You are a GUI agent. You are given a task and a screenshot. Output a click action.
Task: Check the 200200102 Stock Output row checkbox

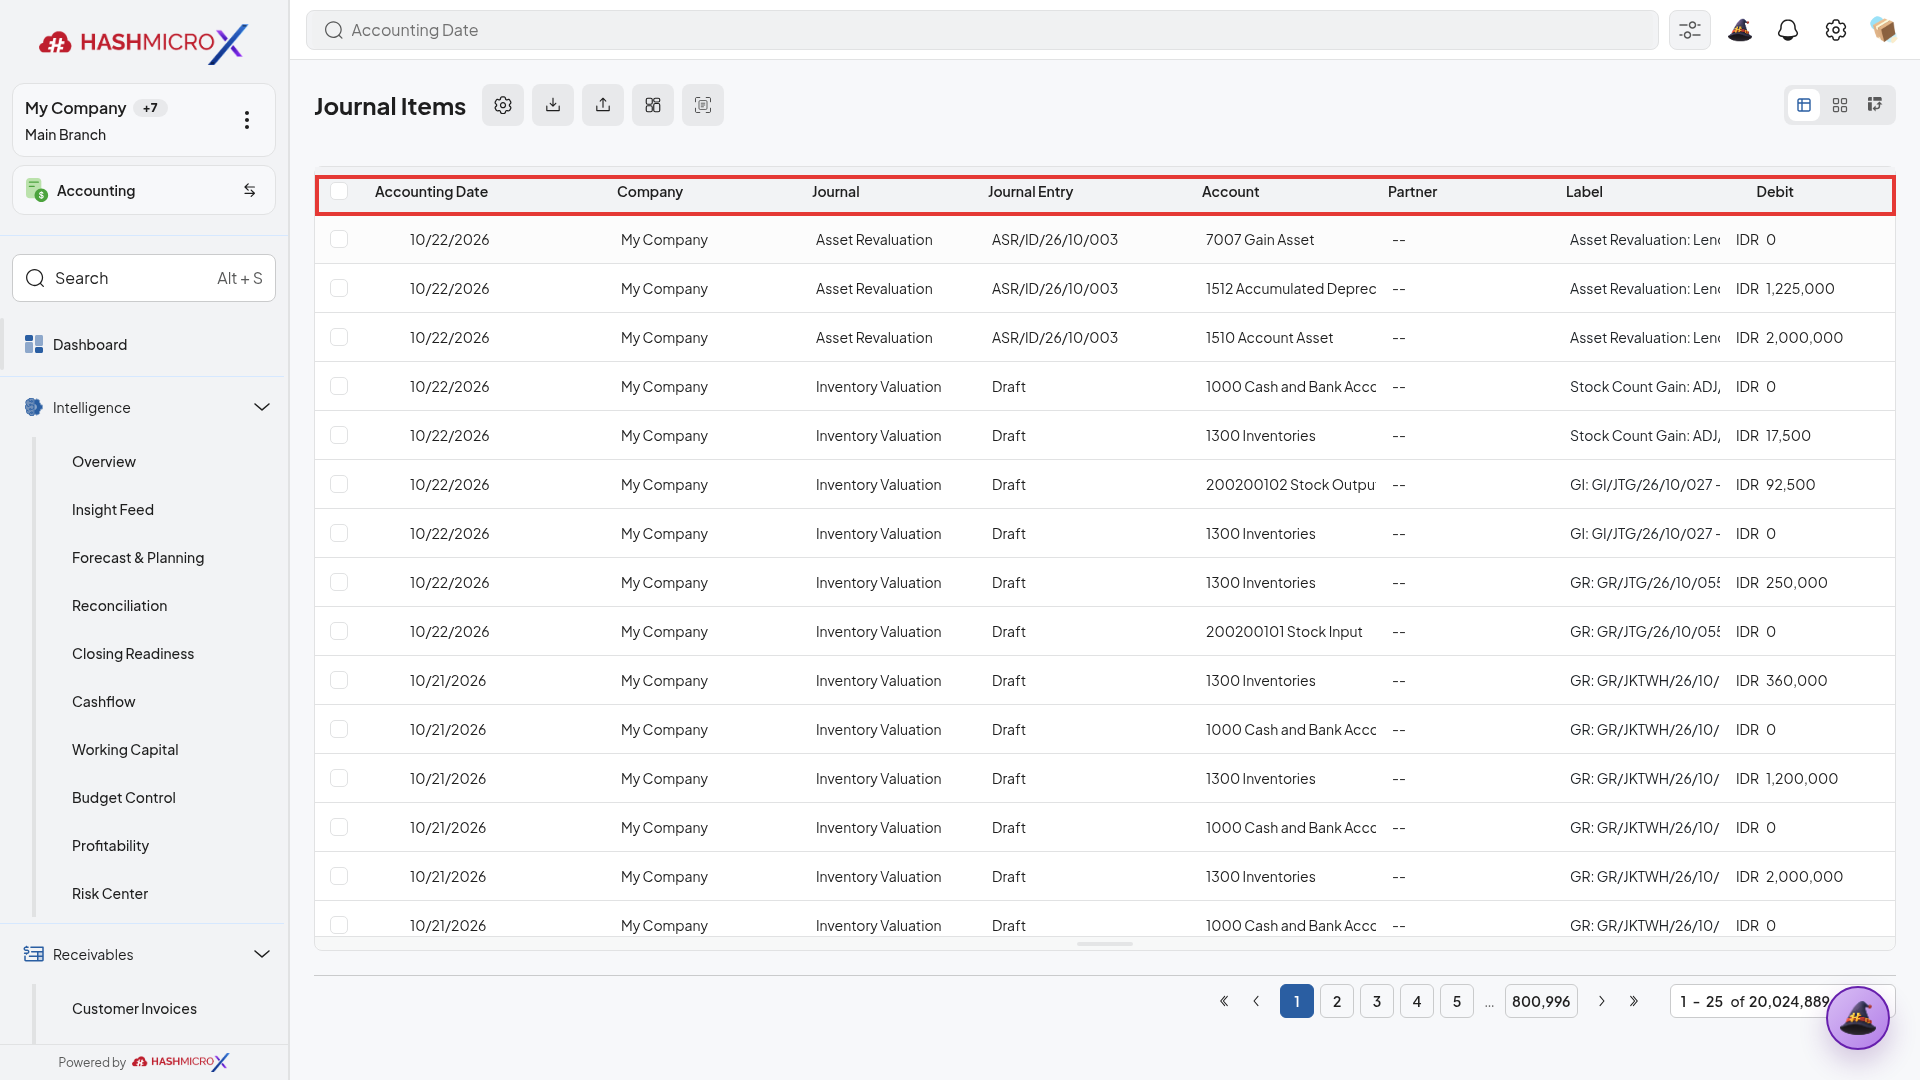[339, 484]
